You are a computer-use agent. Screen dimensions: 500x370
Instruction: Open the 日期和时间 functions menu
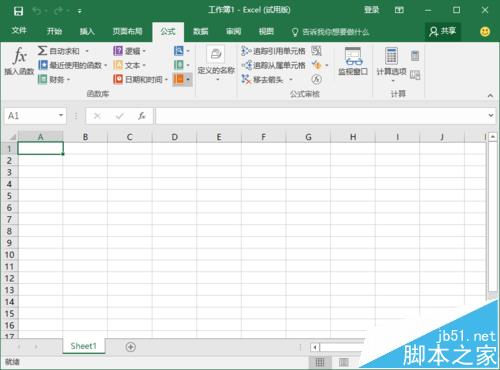(140, 79)
